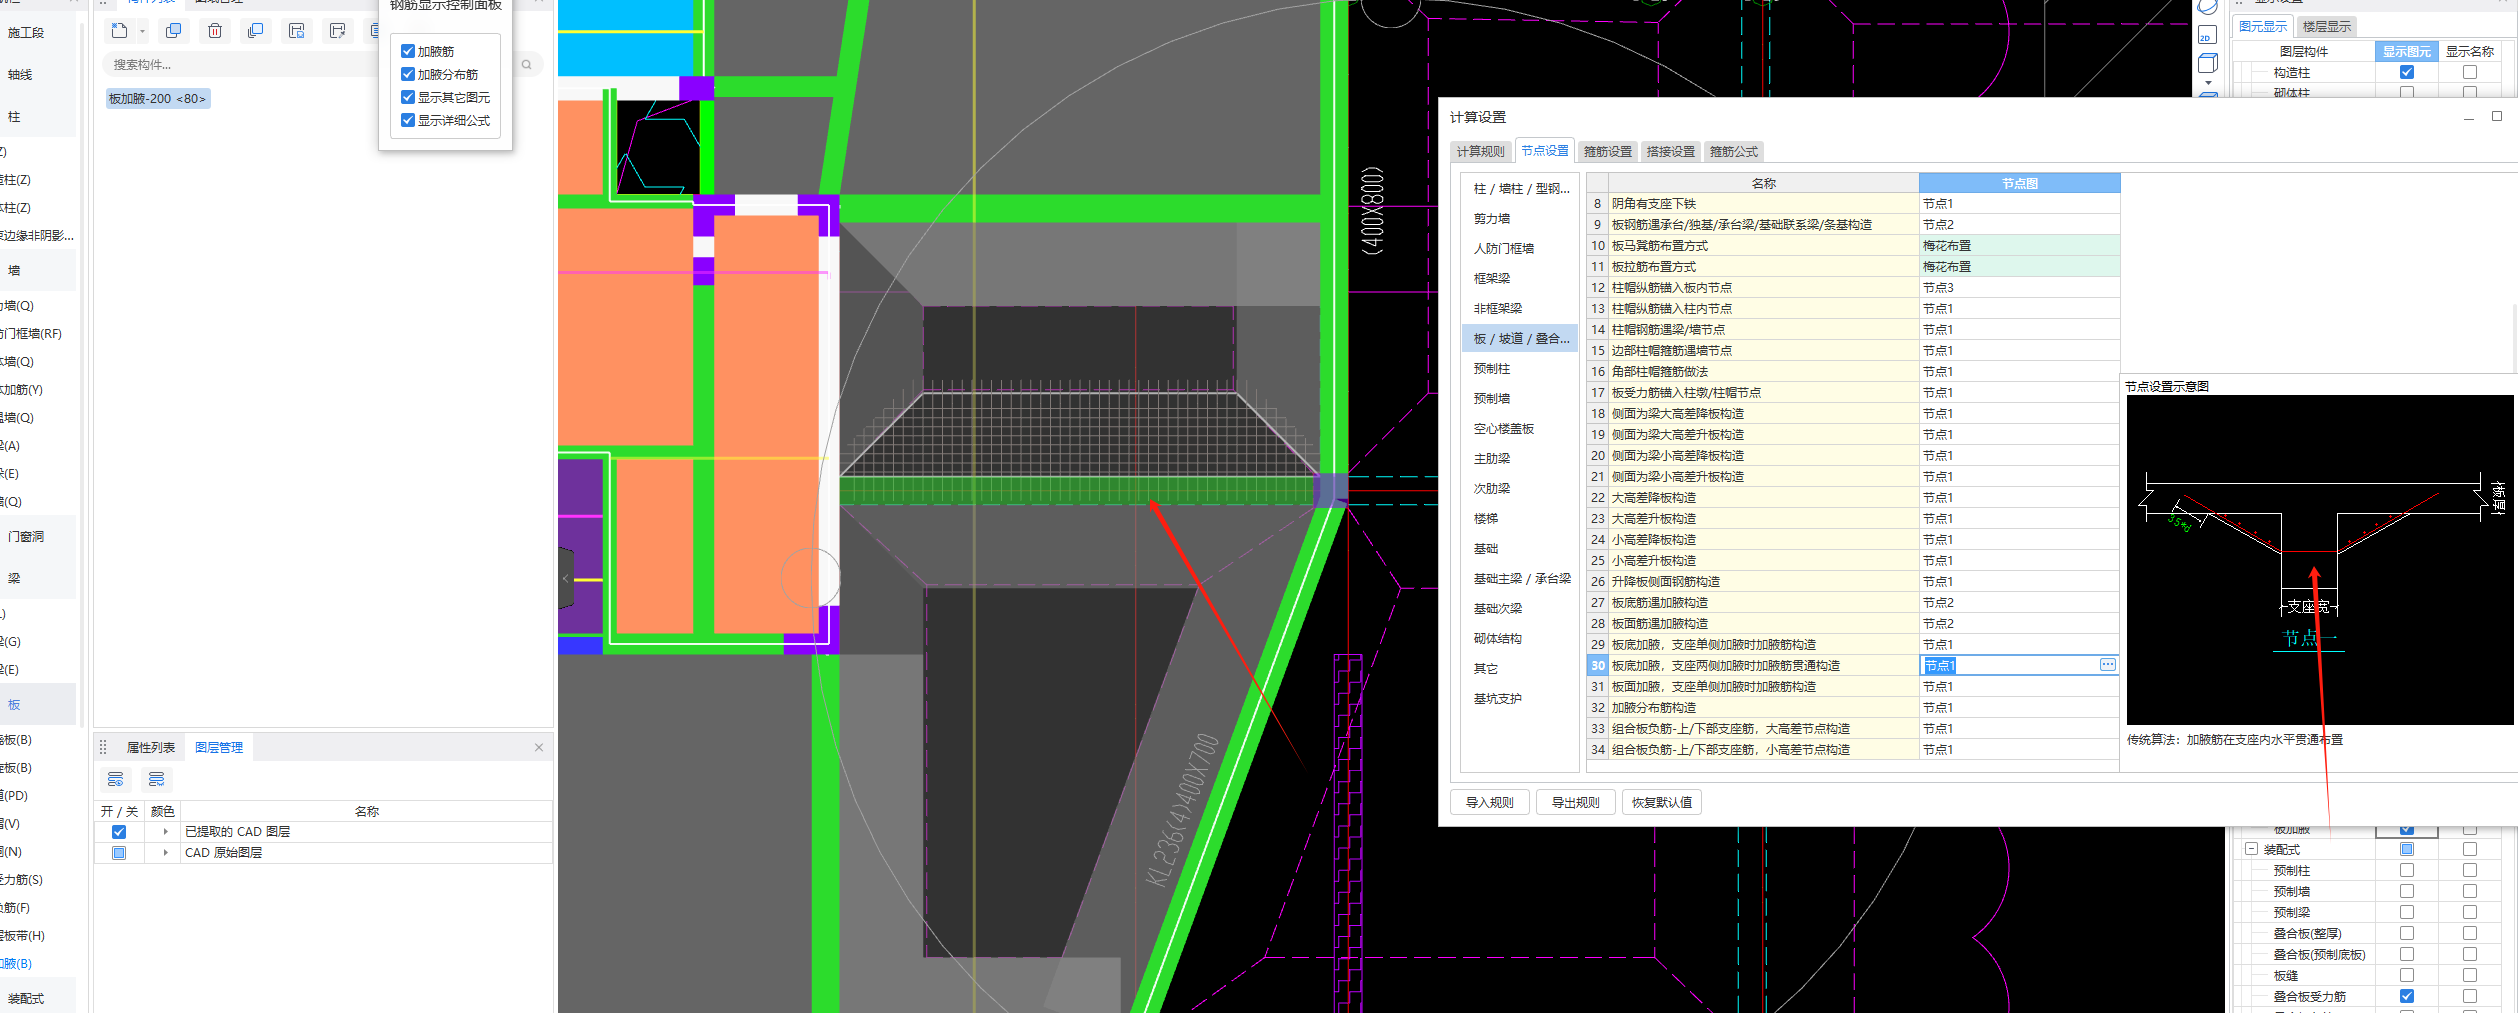
Task: Open the 图层管理 tab
Action: 219,747
